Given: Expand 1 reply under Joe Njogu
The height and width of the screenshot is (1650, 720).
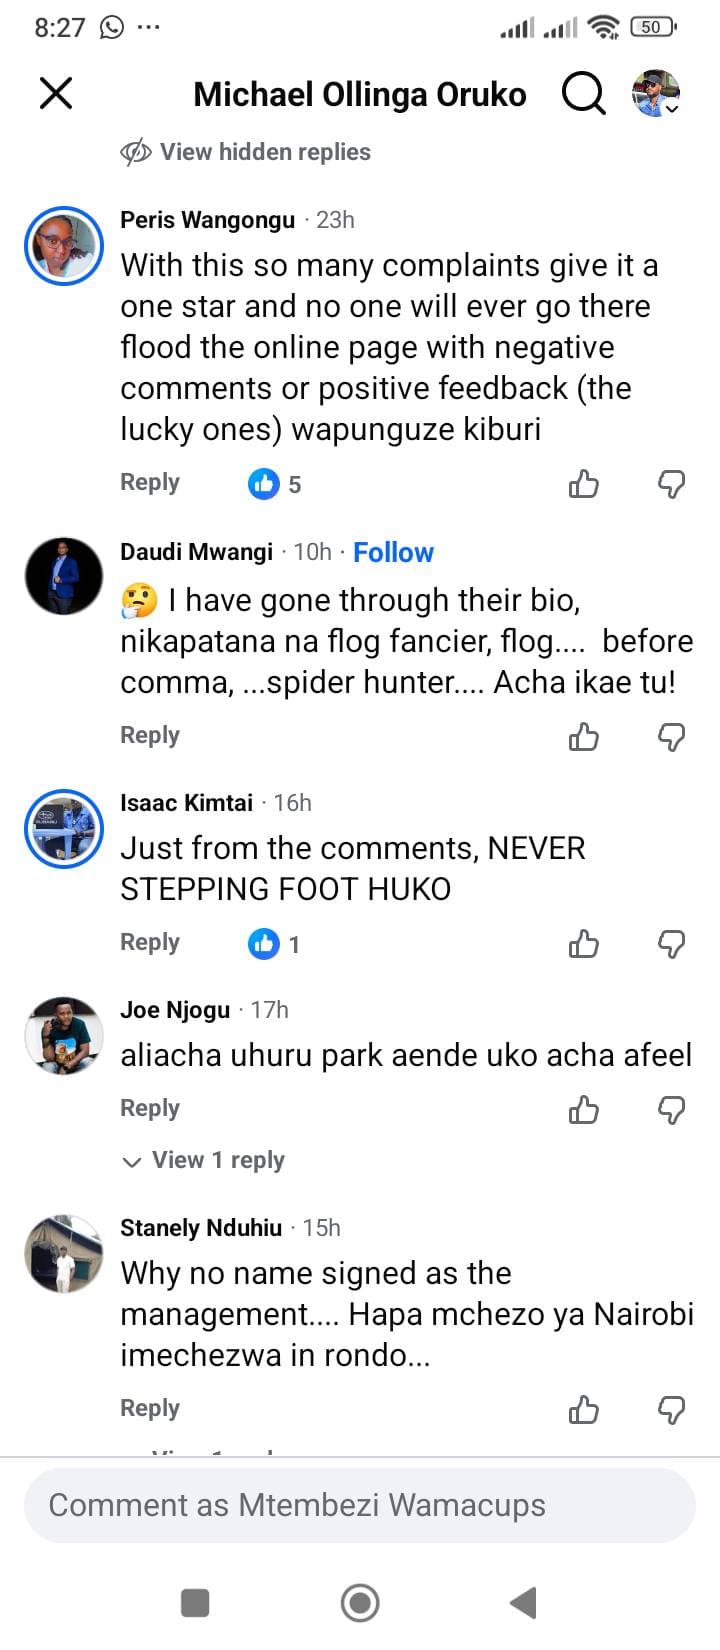Looking at the screenshot, I should tap(204, 1160).
